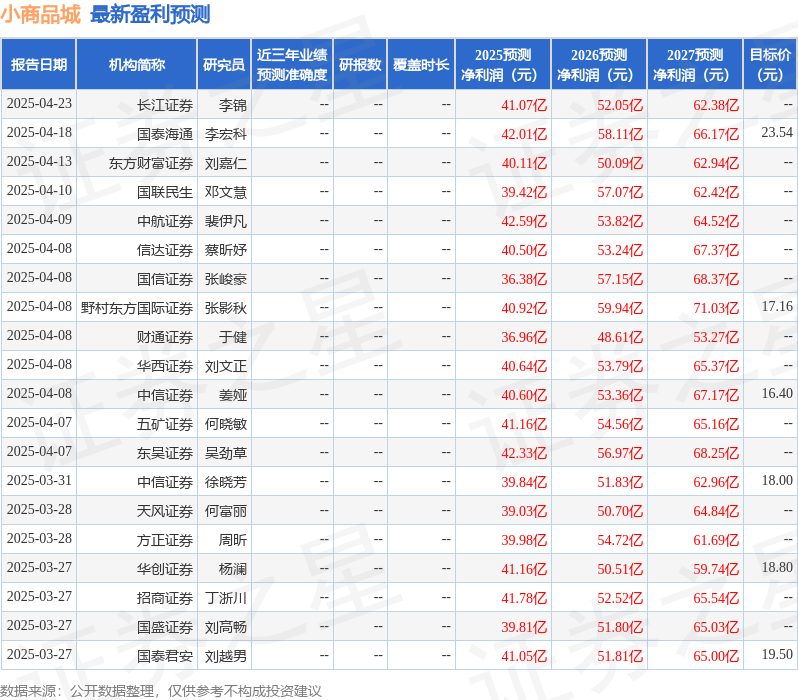This screenshot has width=798, height=700.
Task: Click target price 18.00
Action: tap(777, 481)
